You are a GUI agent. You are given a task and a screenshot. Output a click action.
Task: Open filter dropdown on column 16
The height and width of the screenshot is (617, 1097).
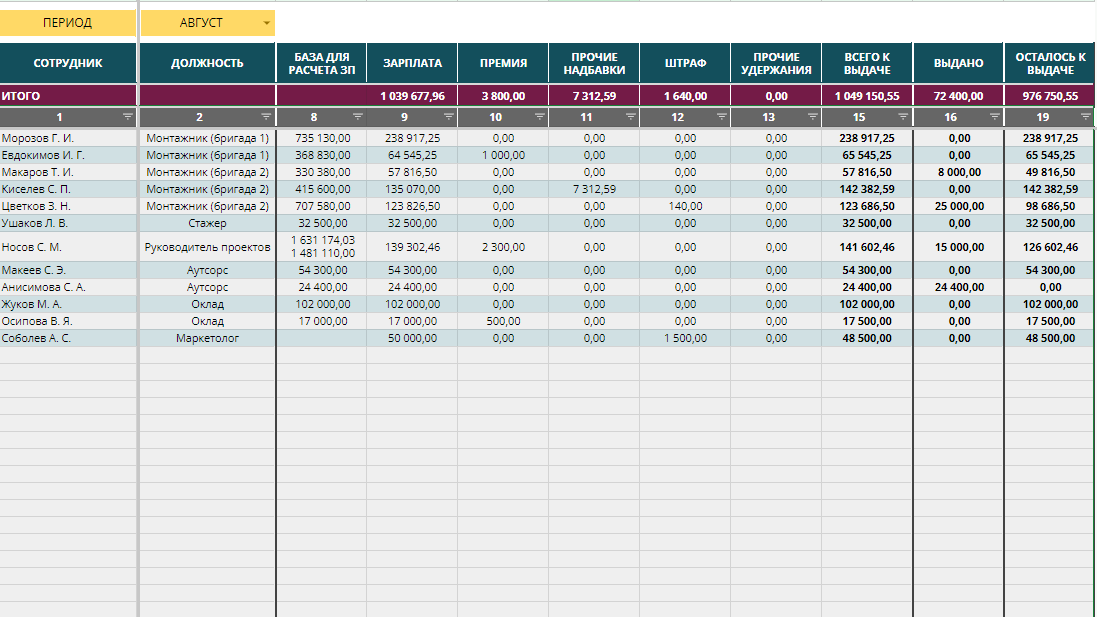pos(994,117)
